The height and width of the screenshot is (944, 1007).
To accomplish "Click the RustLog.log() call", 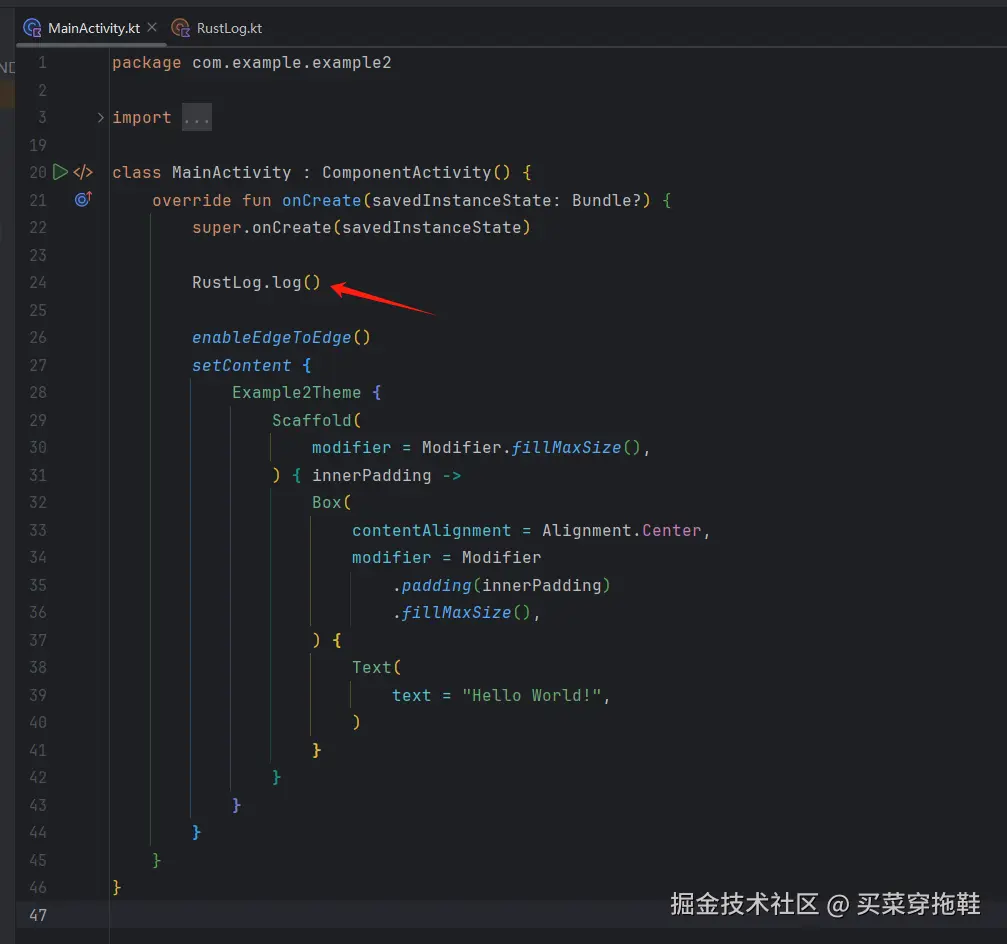I will (x=256, y=283).
